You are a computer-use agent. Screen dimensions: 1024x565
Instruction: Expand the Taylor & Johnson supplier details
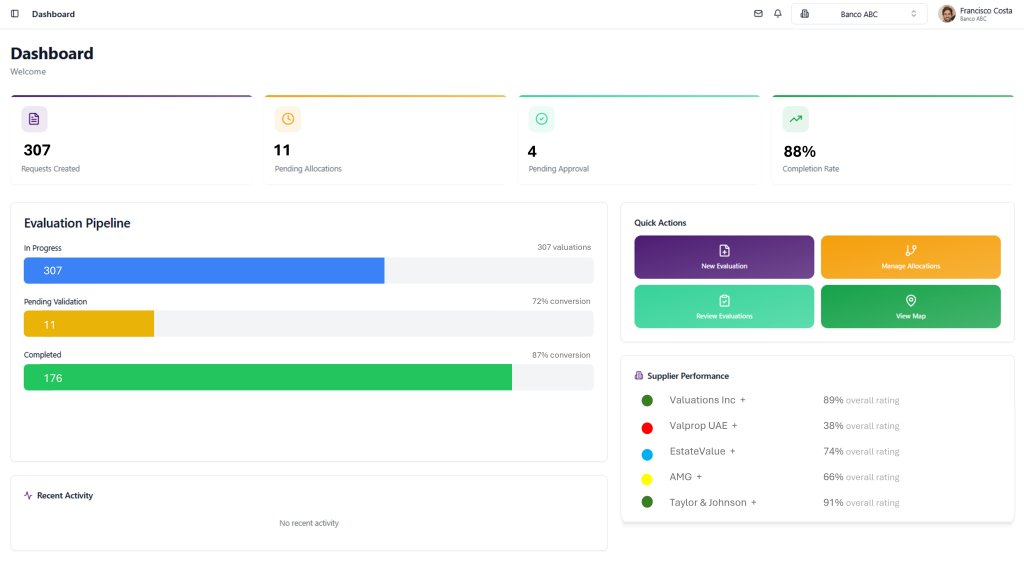point(754,503)
